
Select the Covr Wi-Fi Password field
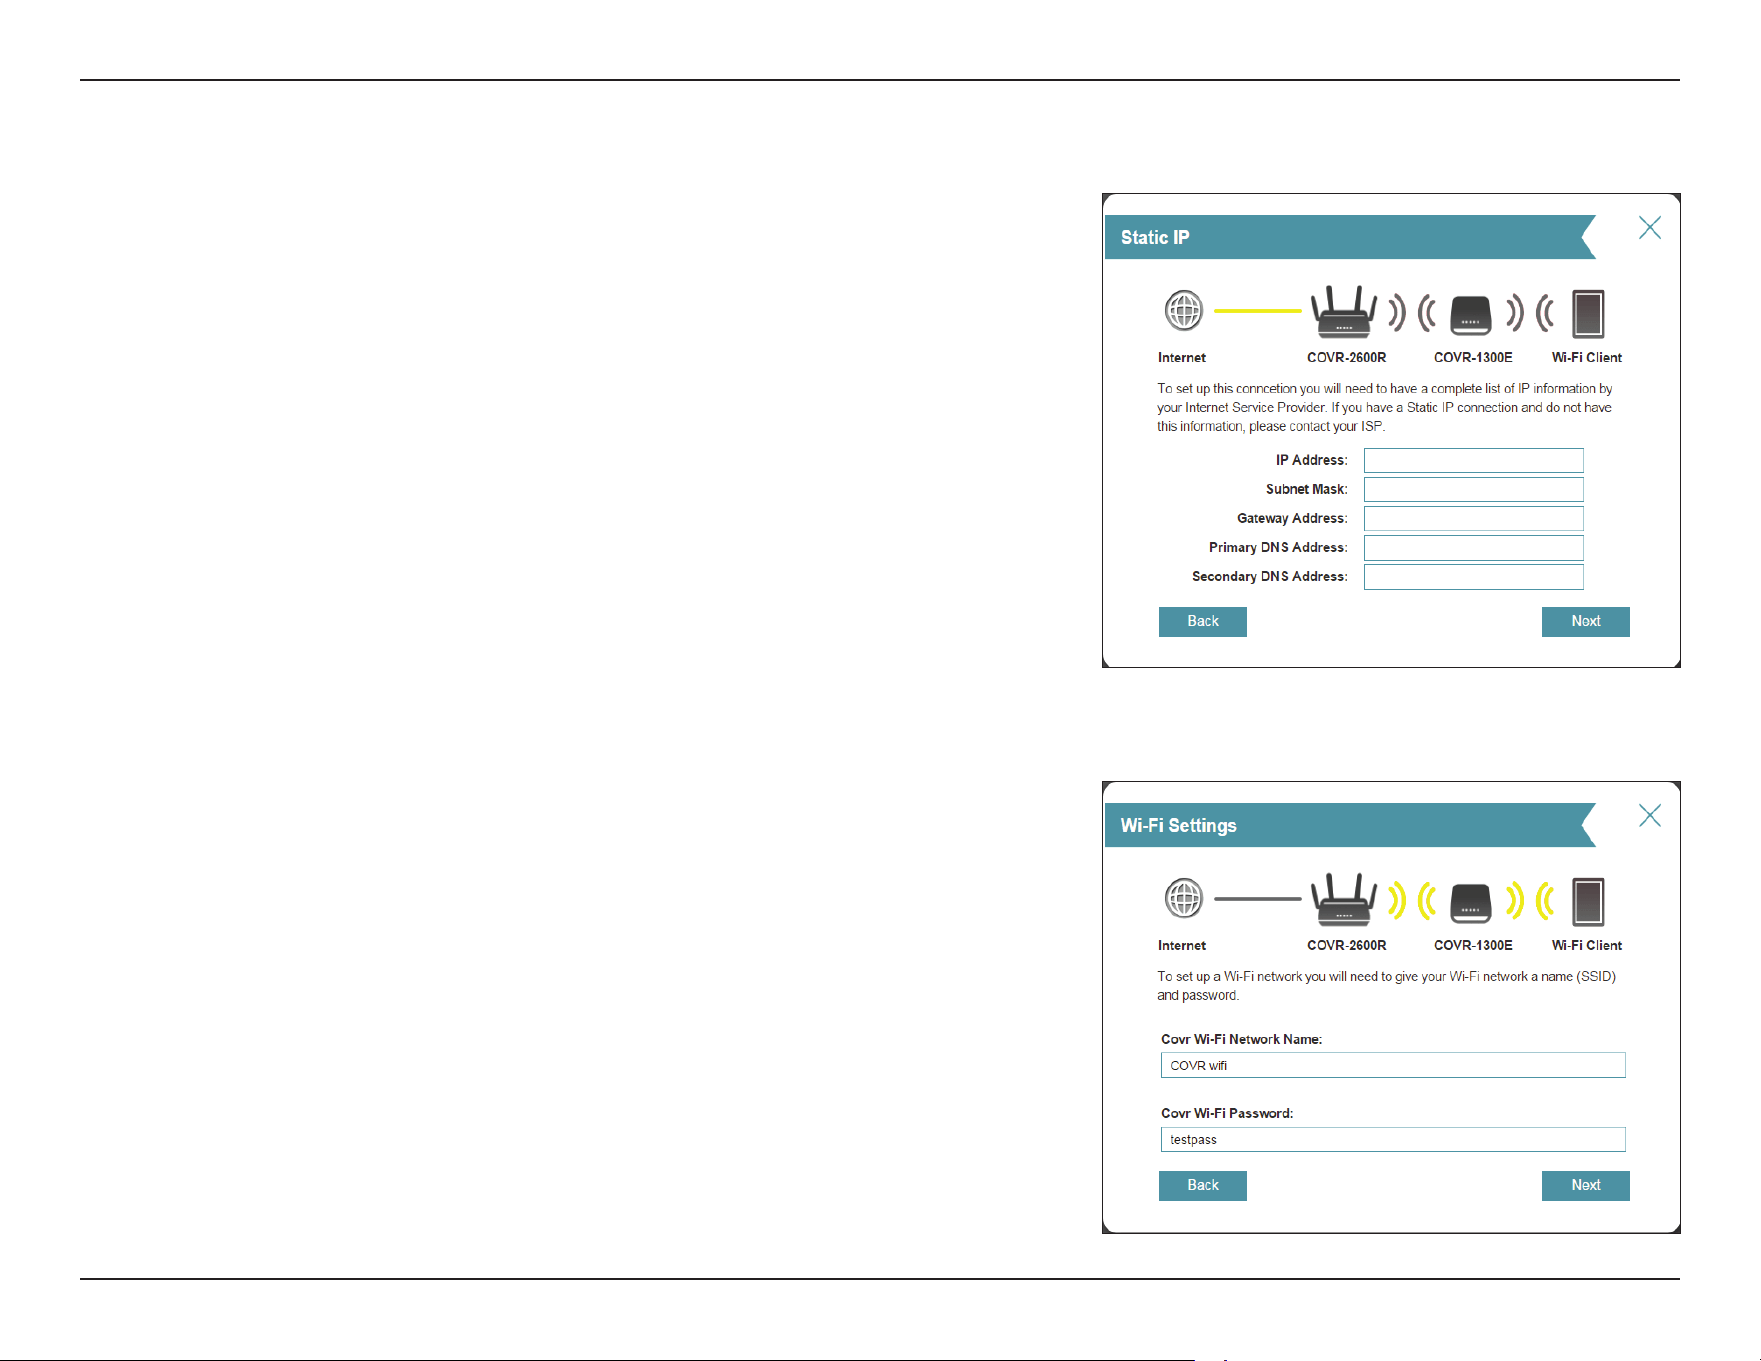[x=1393, y=1139]
